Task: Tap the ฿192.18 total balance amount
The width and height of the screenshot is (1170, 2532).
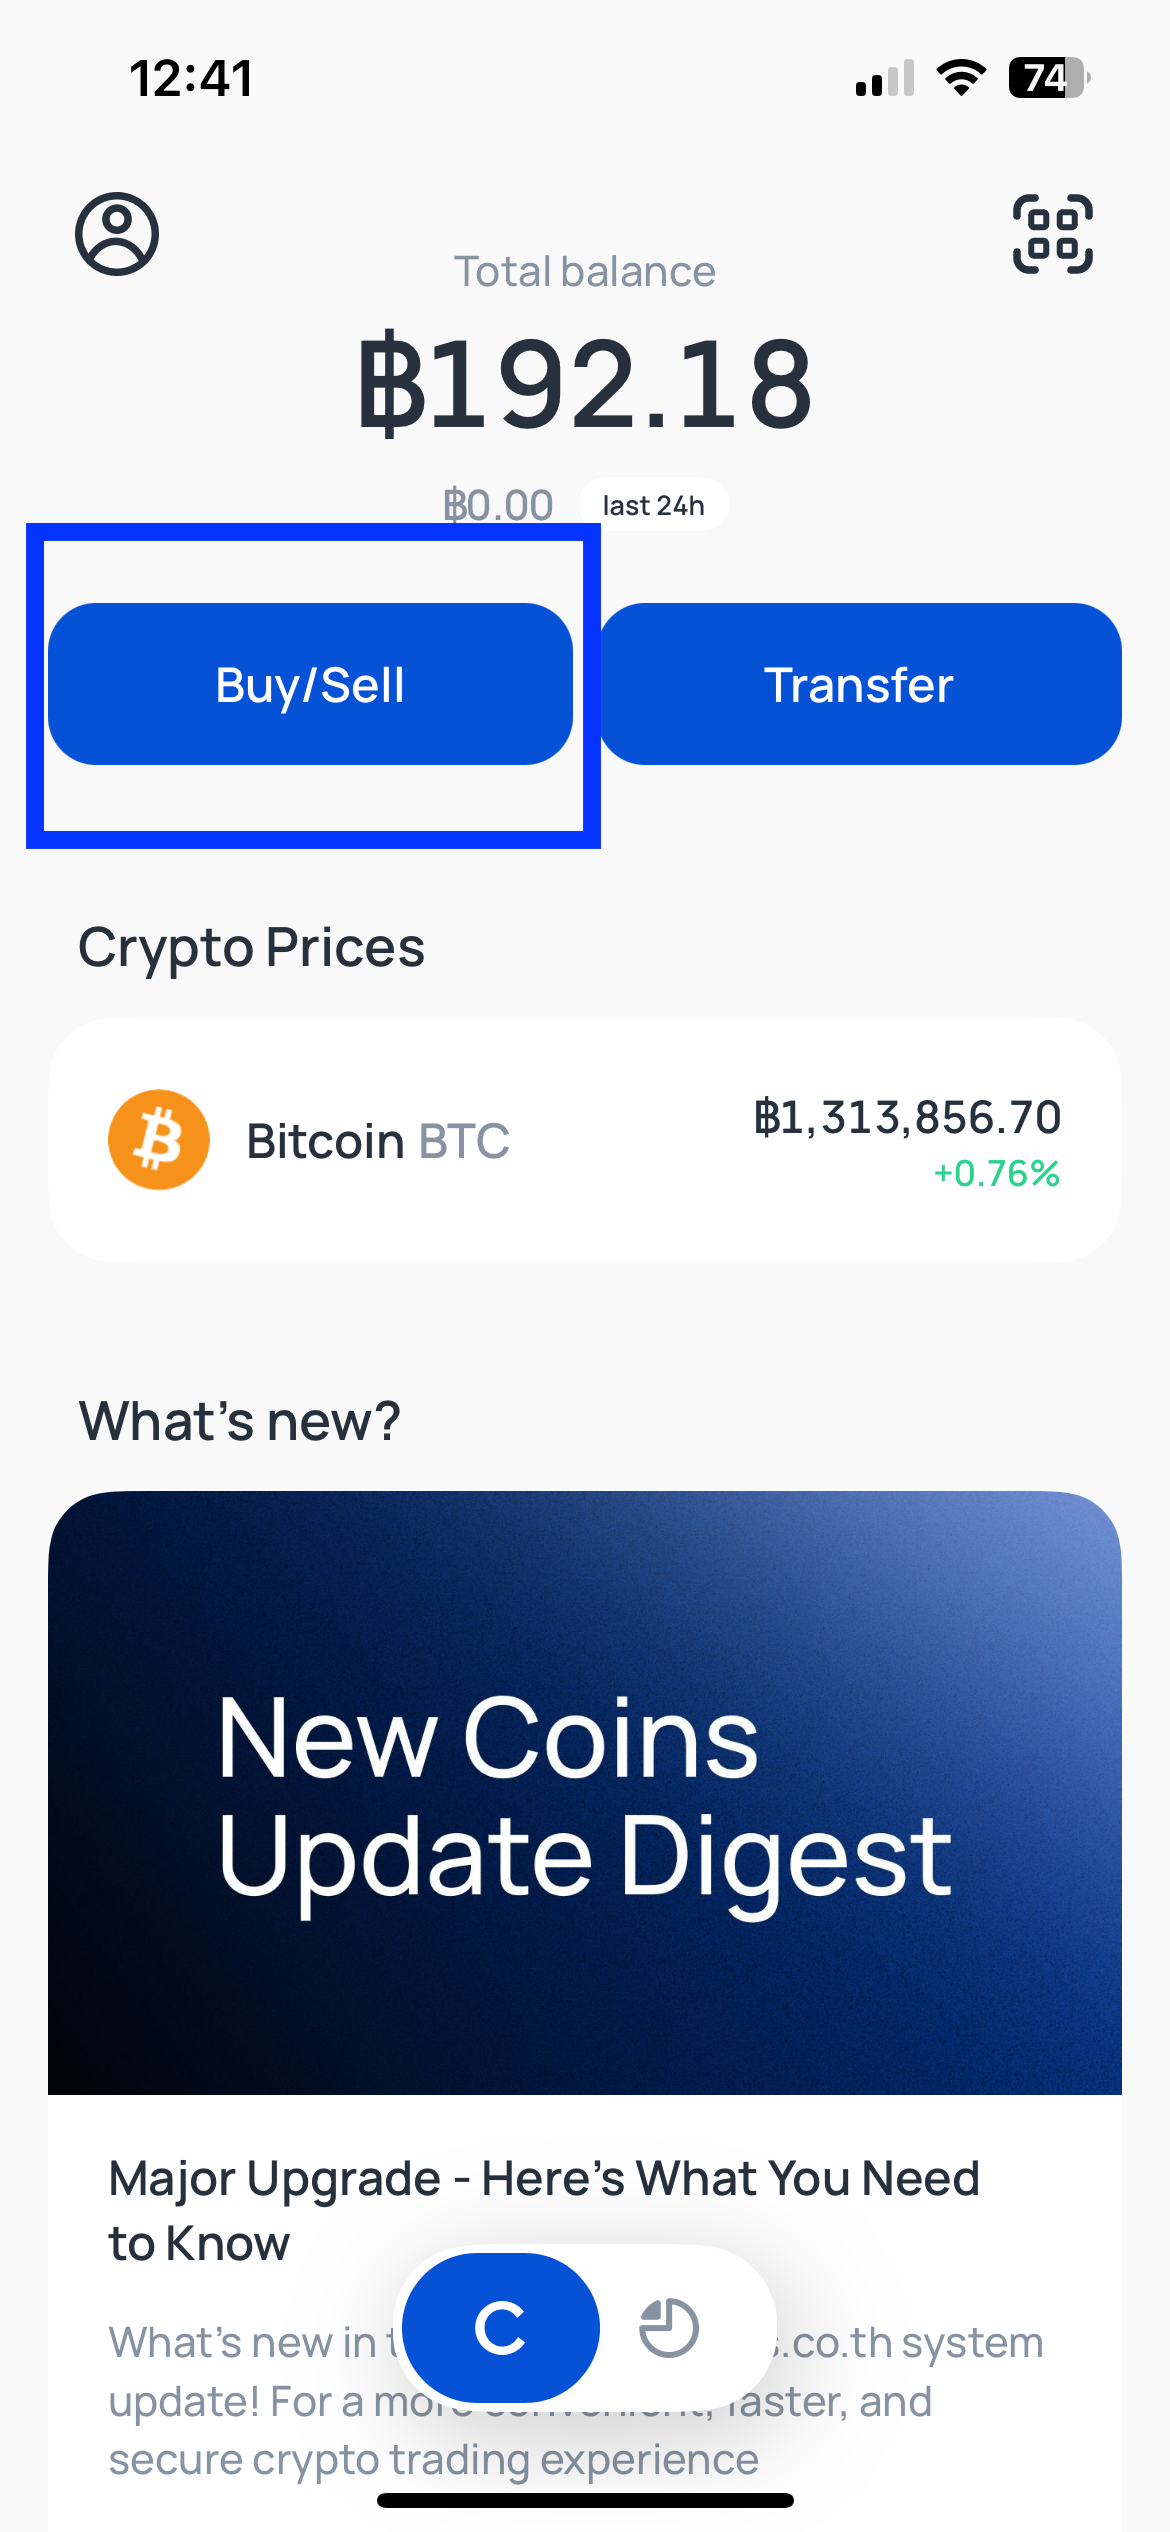Action: coord(586,384)
